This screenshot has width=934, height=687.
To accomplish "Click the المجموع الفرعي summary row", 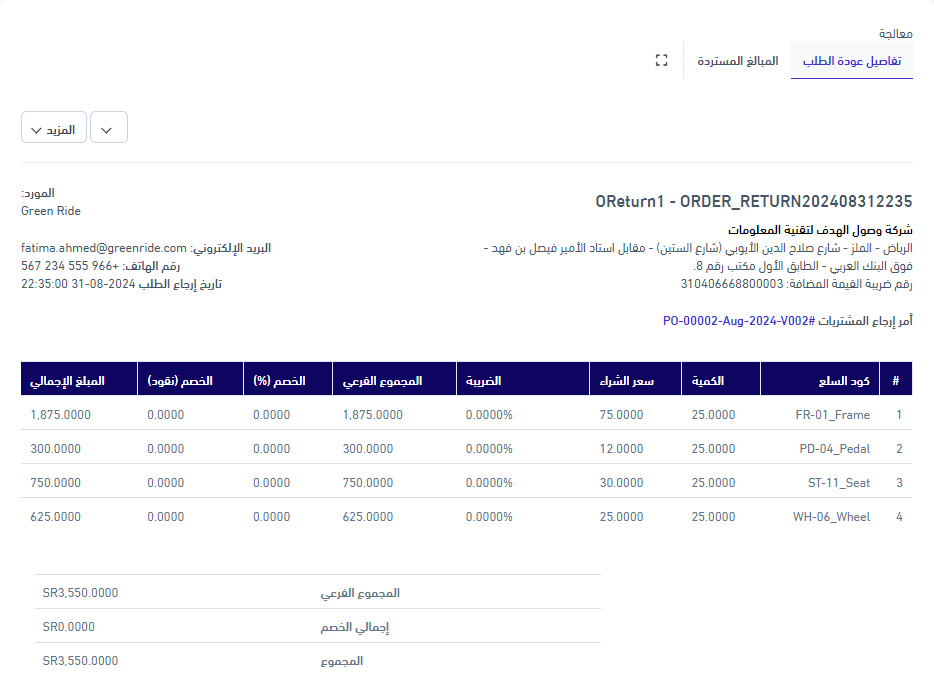I will (x=318, y=593).
